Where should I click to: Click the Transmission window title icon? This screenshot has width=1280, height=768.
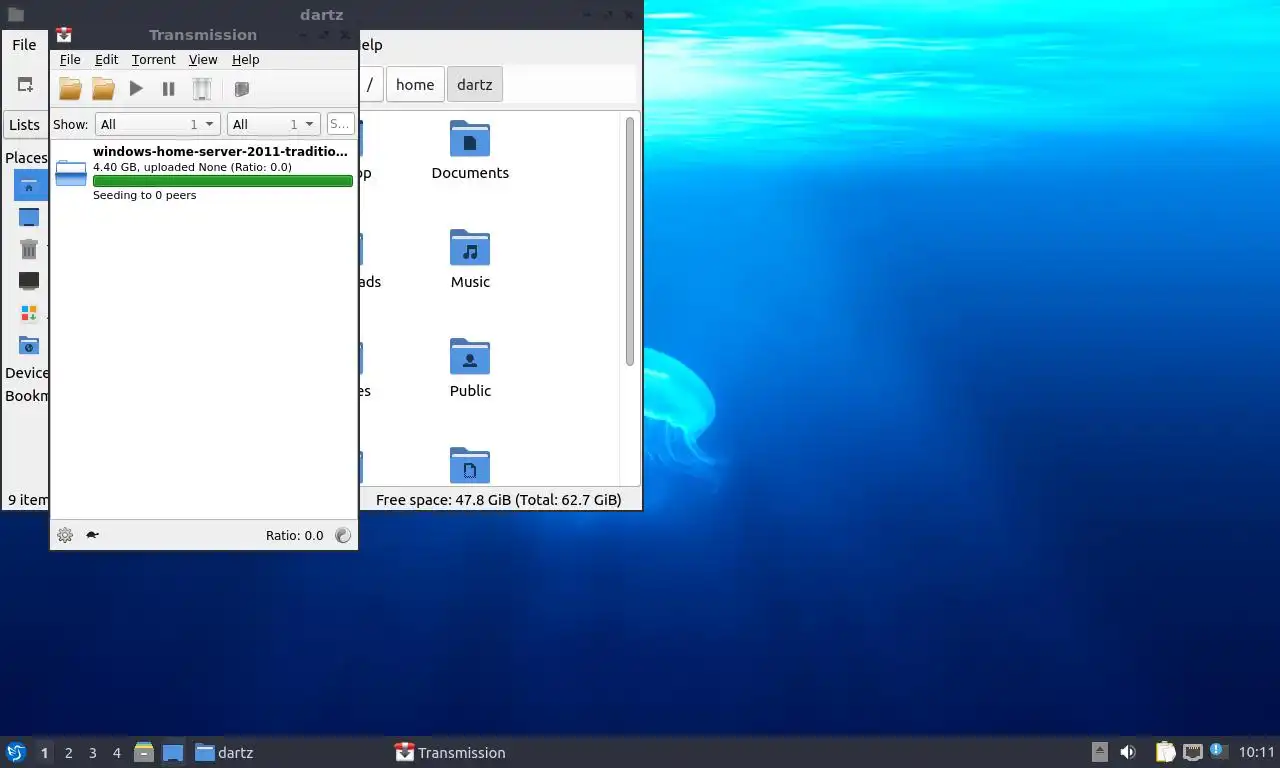[x=64, y=35]
